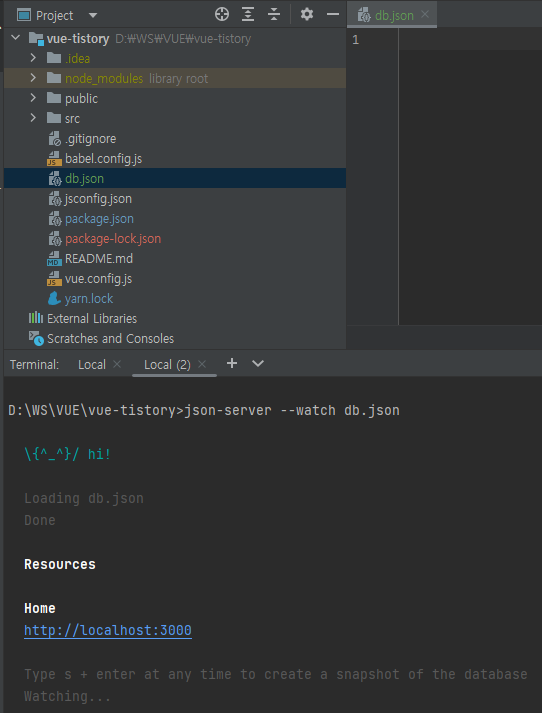Click the Terminal: panel label
This screenshot has width=542, height=713.
[x=35, y=365]
